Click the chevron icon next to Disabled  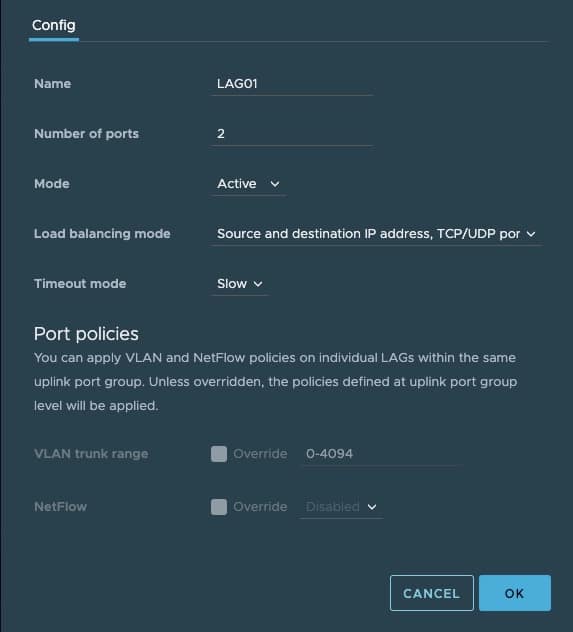372,507
